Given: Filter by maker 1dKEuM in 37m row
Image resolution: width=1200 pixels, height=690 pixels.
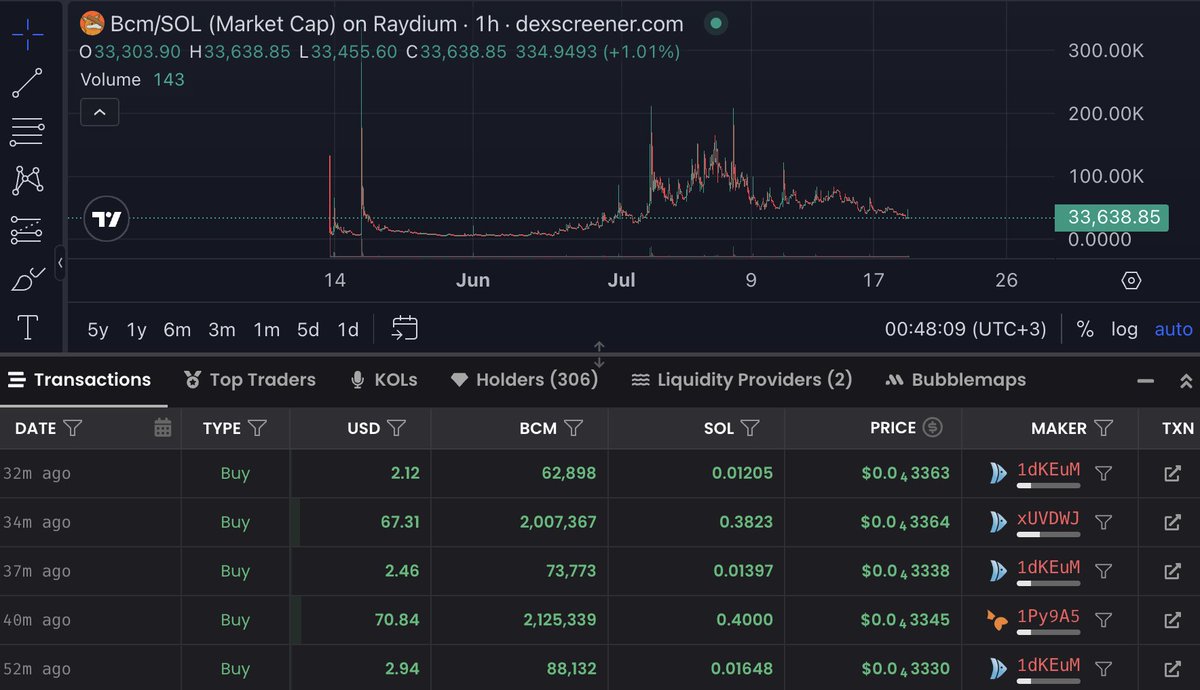Looking at the screenshot, I should [x=1103, y=571].
